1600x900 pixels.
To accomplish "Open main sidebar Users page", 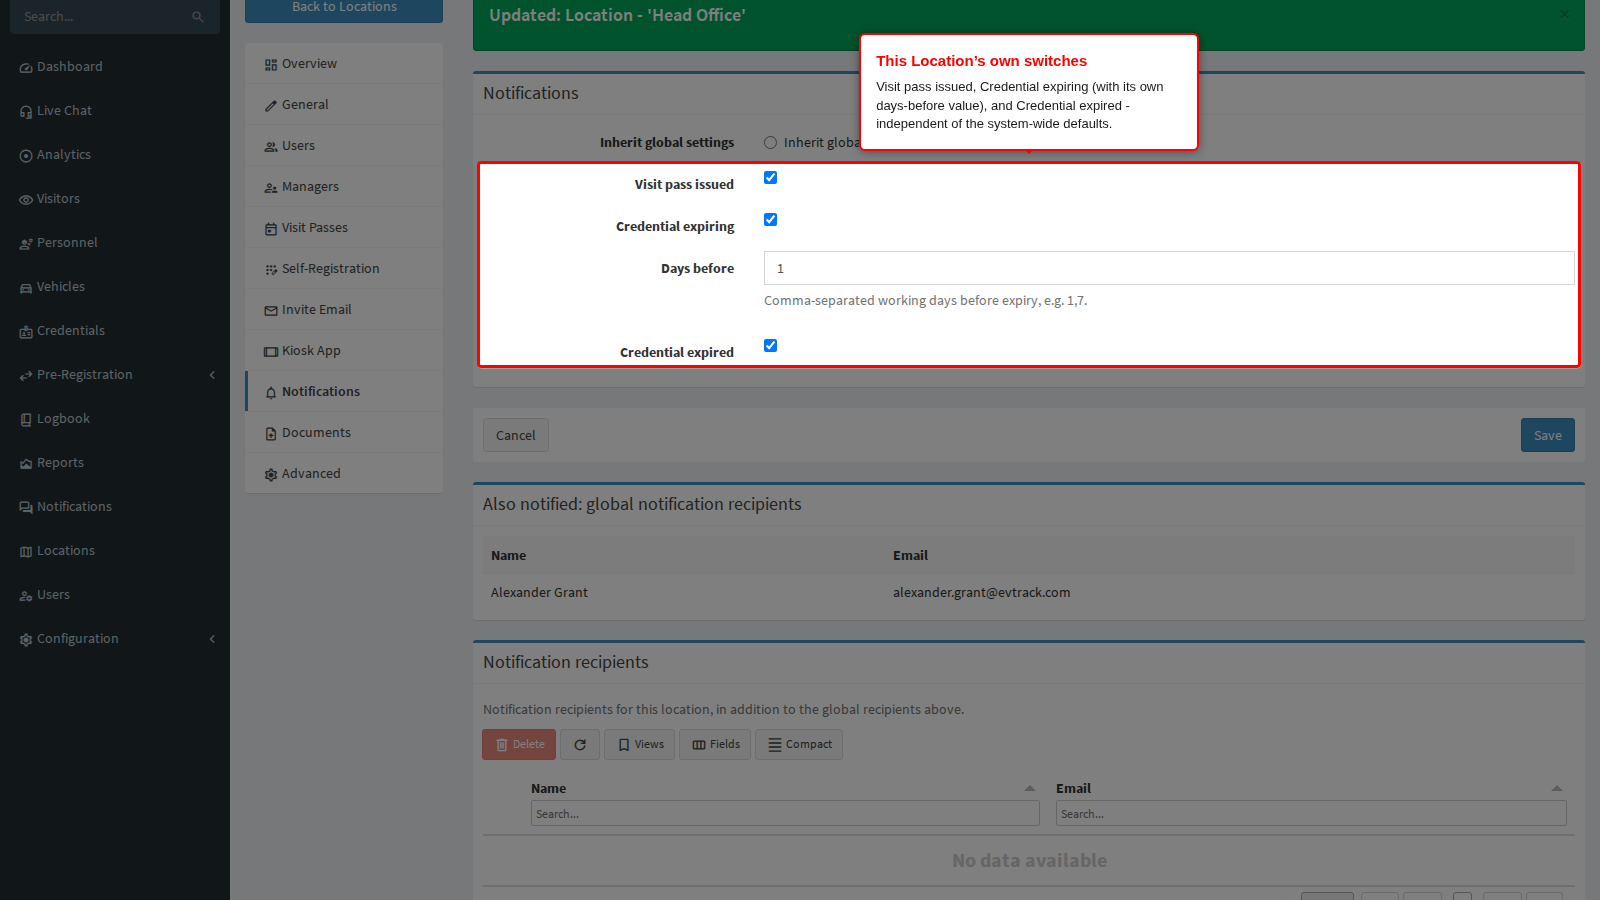I will 45,595.
